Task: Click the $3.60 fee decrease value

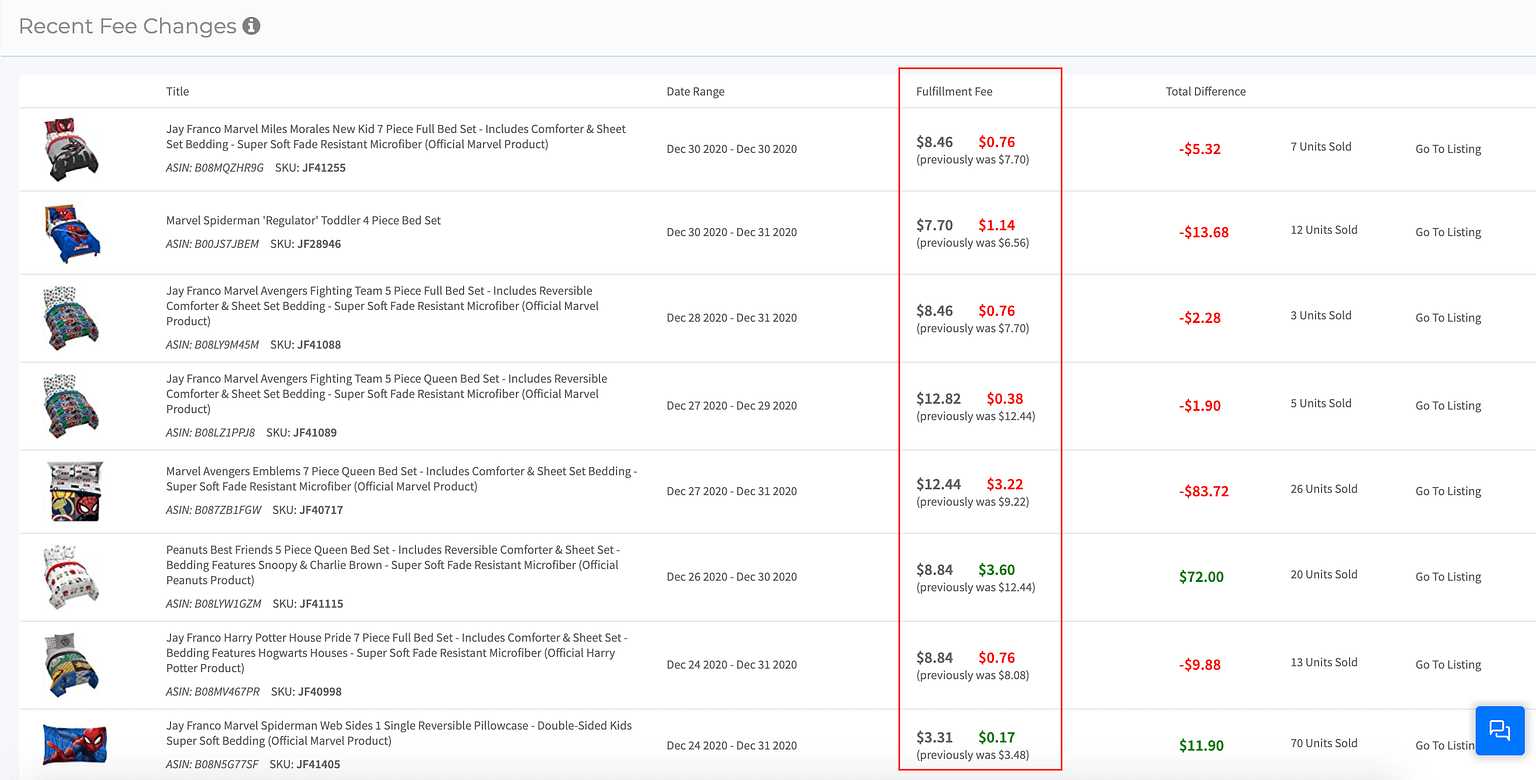Action: coord(997,570)
